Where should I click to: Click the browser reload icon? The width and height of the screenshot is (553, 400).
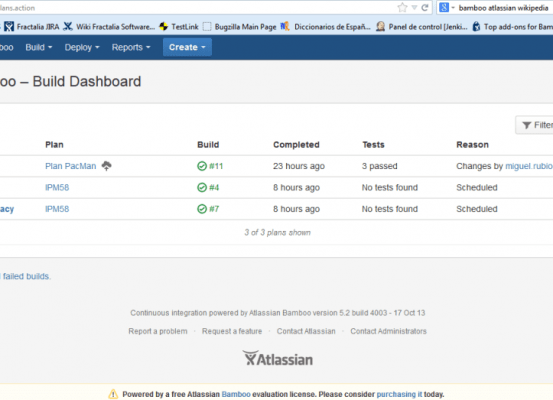(x=425, y=7)
